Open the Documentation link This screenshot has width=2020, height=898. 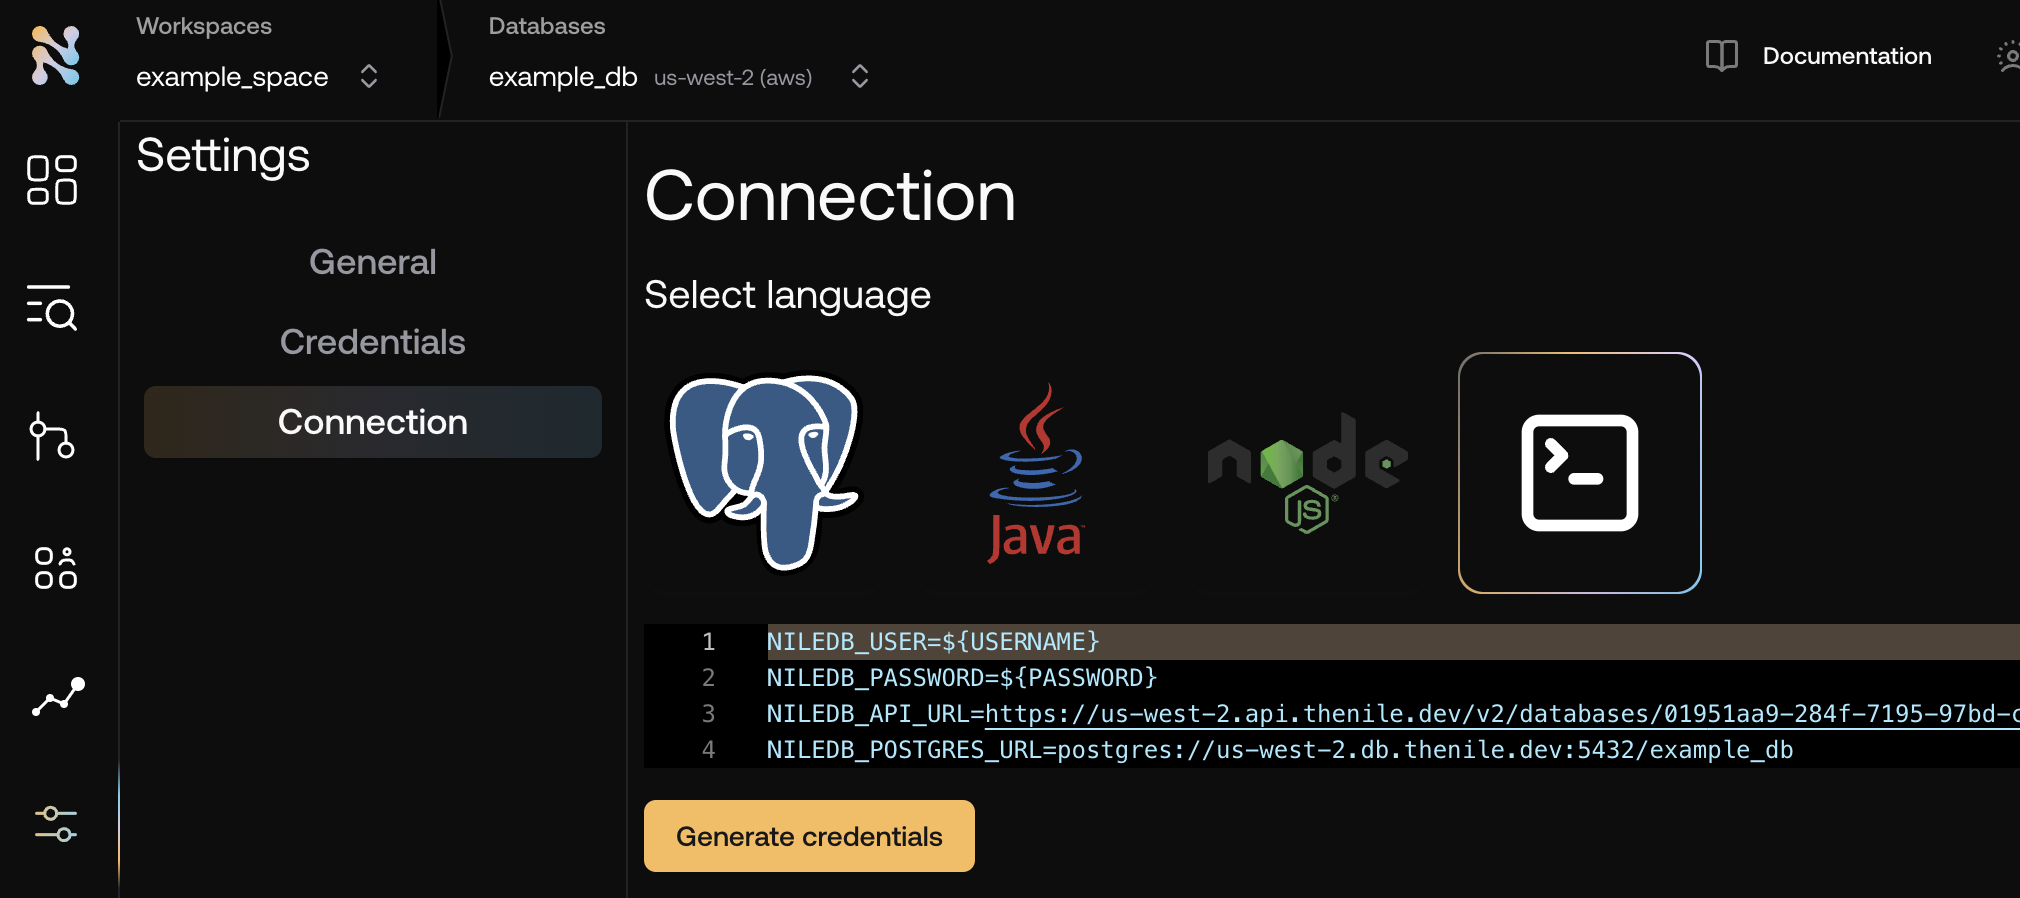tap(1847, 56)
